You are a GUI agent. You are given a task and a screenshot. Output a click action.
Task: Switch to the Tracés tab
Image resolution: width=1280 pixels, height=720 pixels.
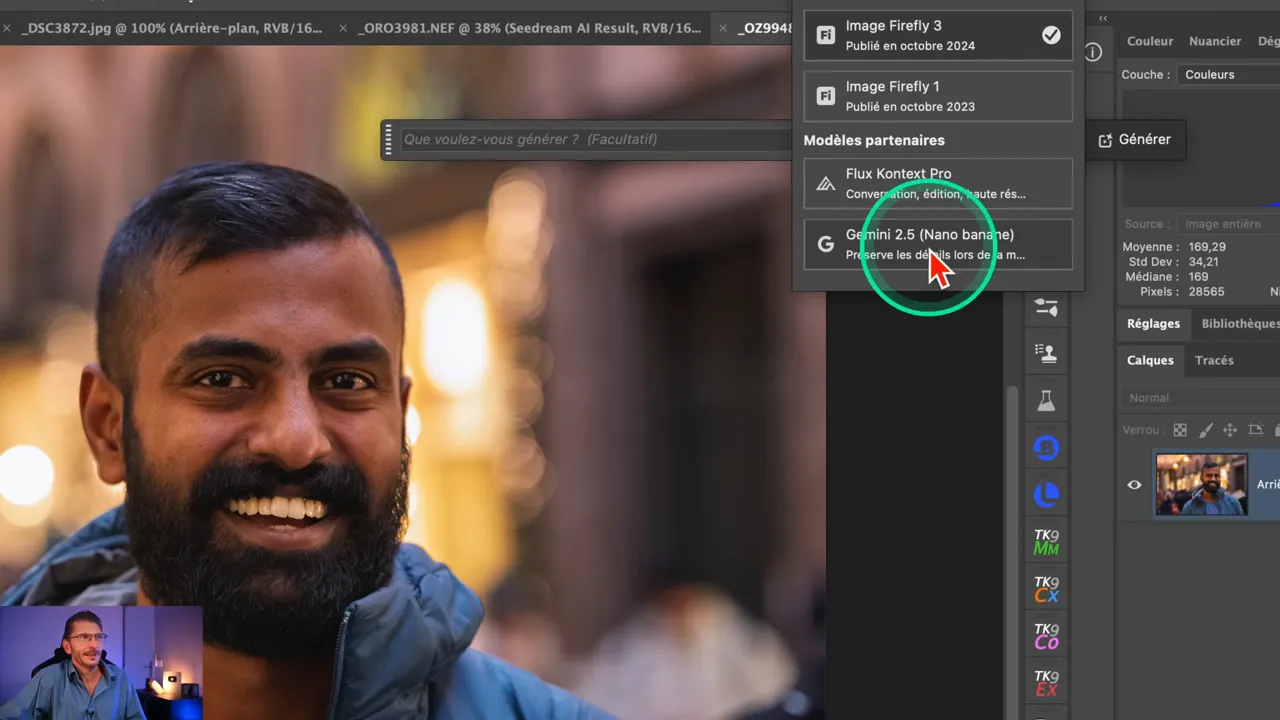(x=1214, y=360)
